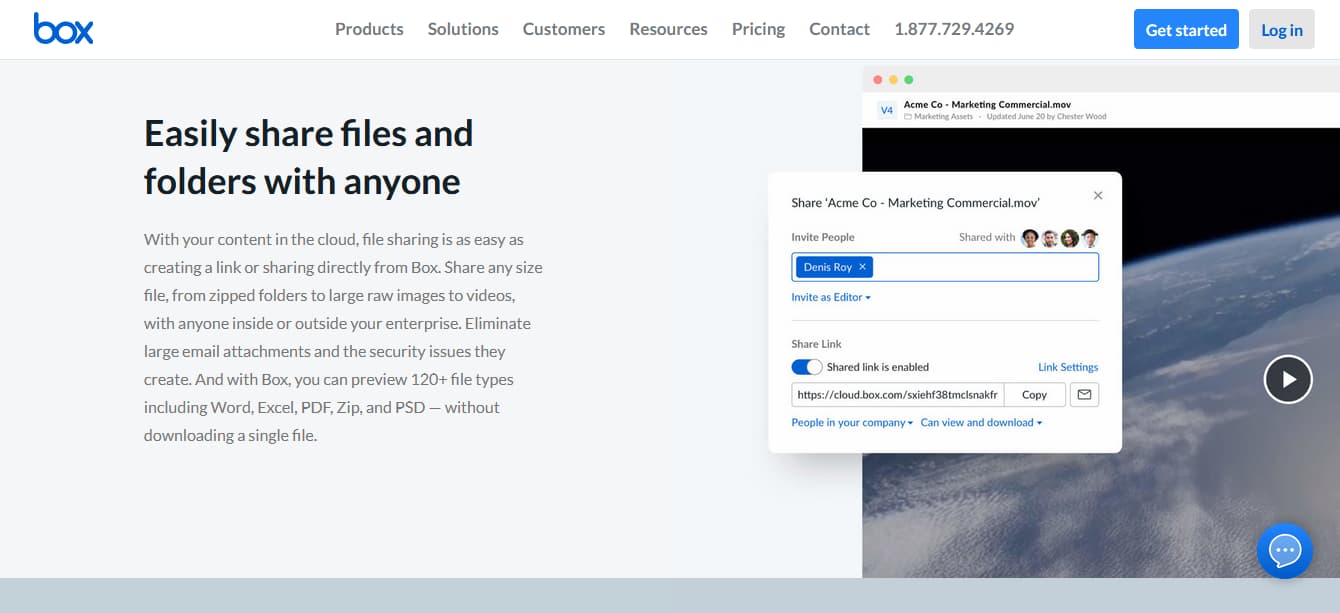Open the Products menu

(x=369, y=29)
